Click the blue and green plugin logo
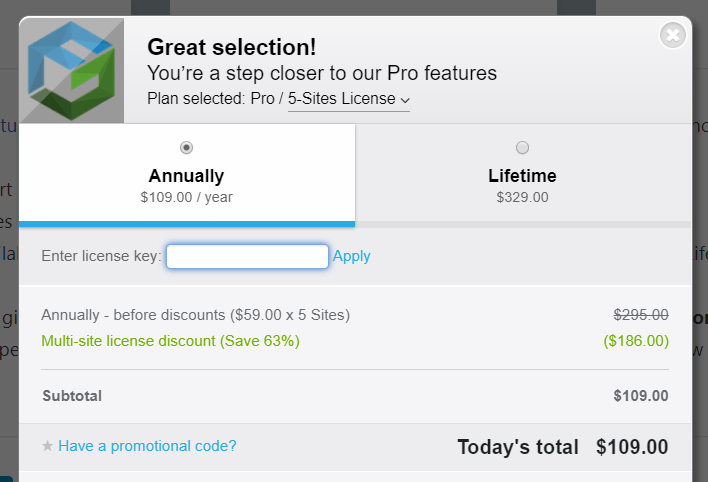The width and height of the screenshot is (708, 482). 71,70
